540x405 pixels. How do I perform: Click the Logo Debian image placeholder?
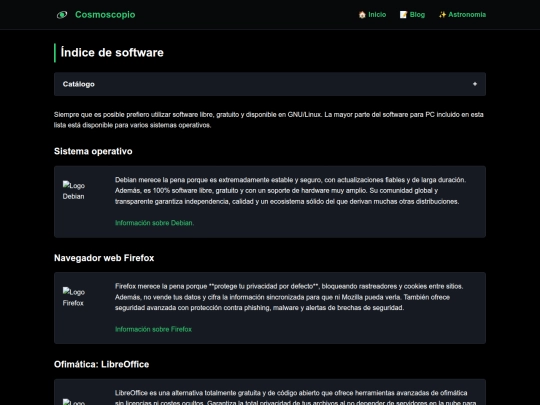click(74, 191)
